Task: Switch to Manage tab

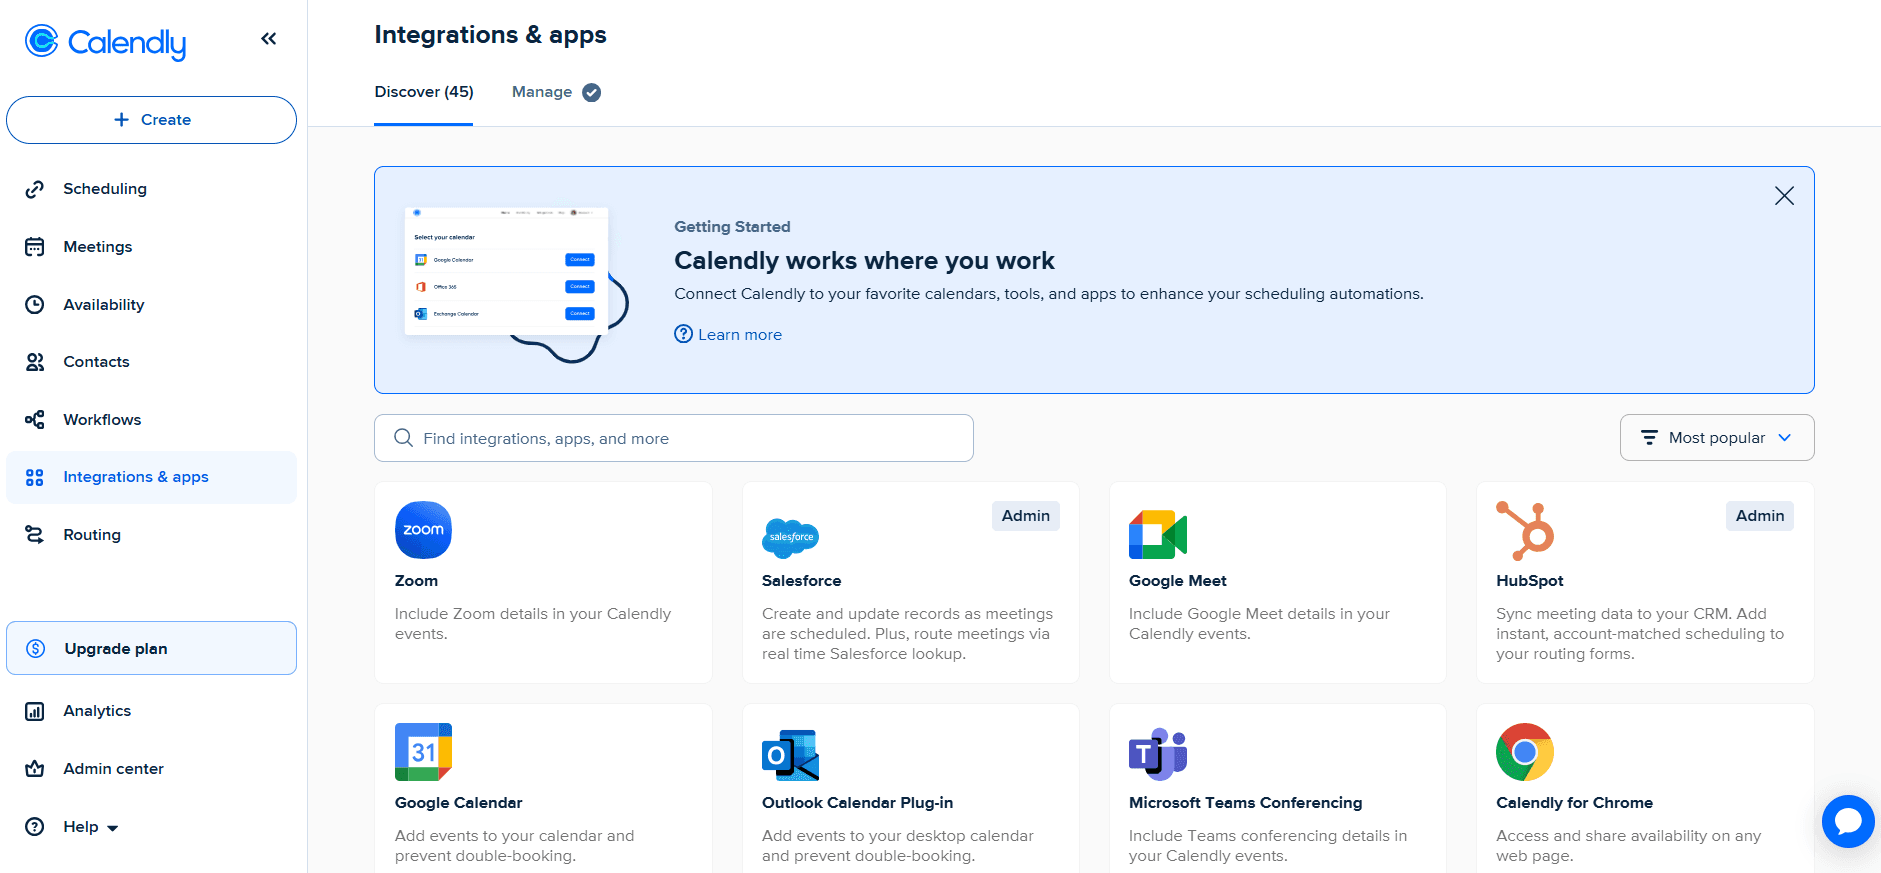Action: click(x=556, y=92)
